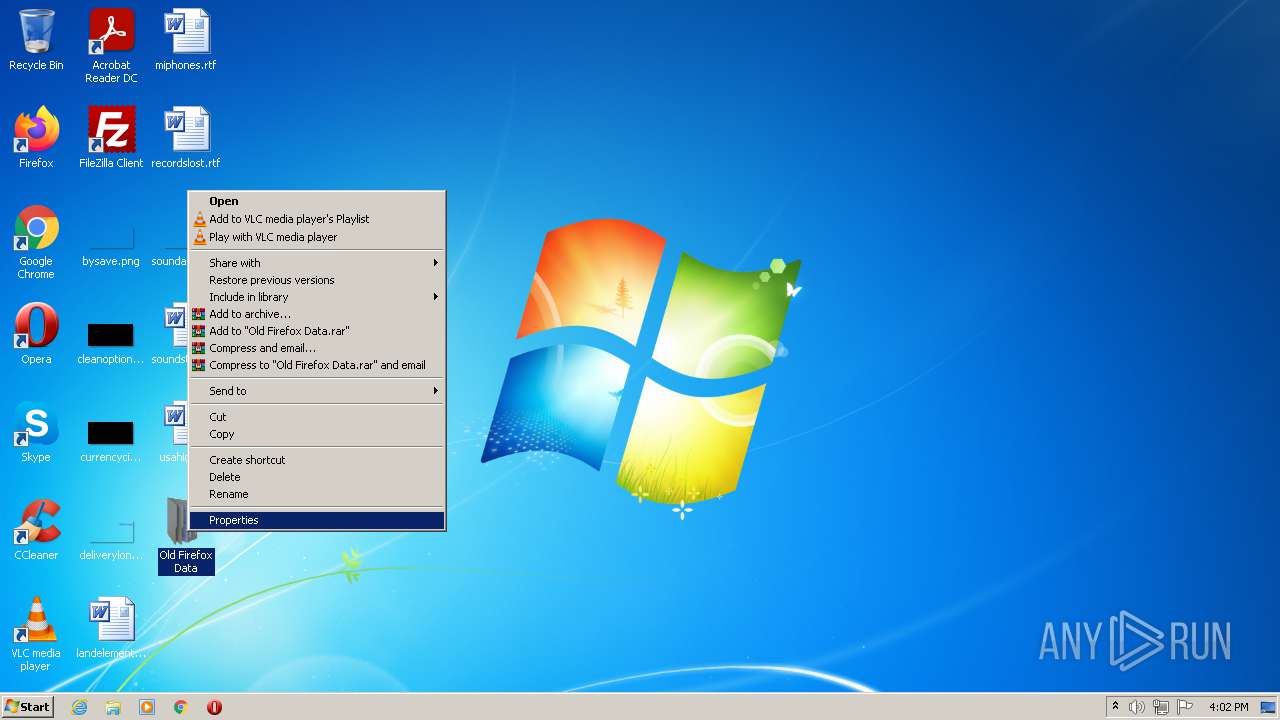Choose Add to archive...

coord(317,314)
